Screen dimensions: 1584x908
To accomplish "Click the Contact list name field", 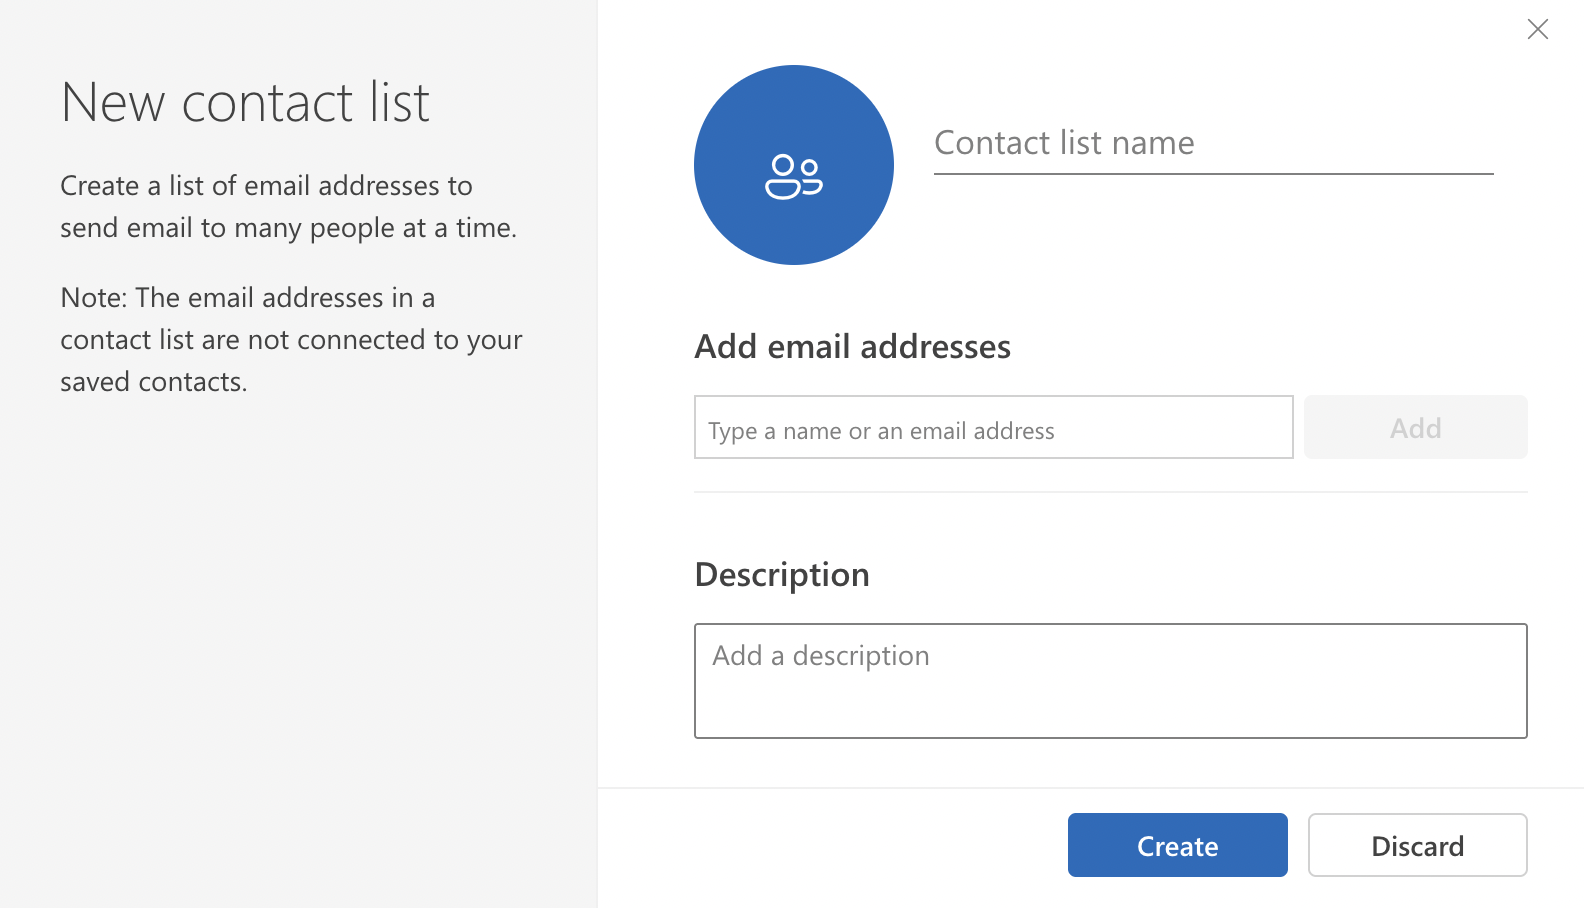I will point(1212,143).
